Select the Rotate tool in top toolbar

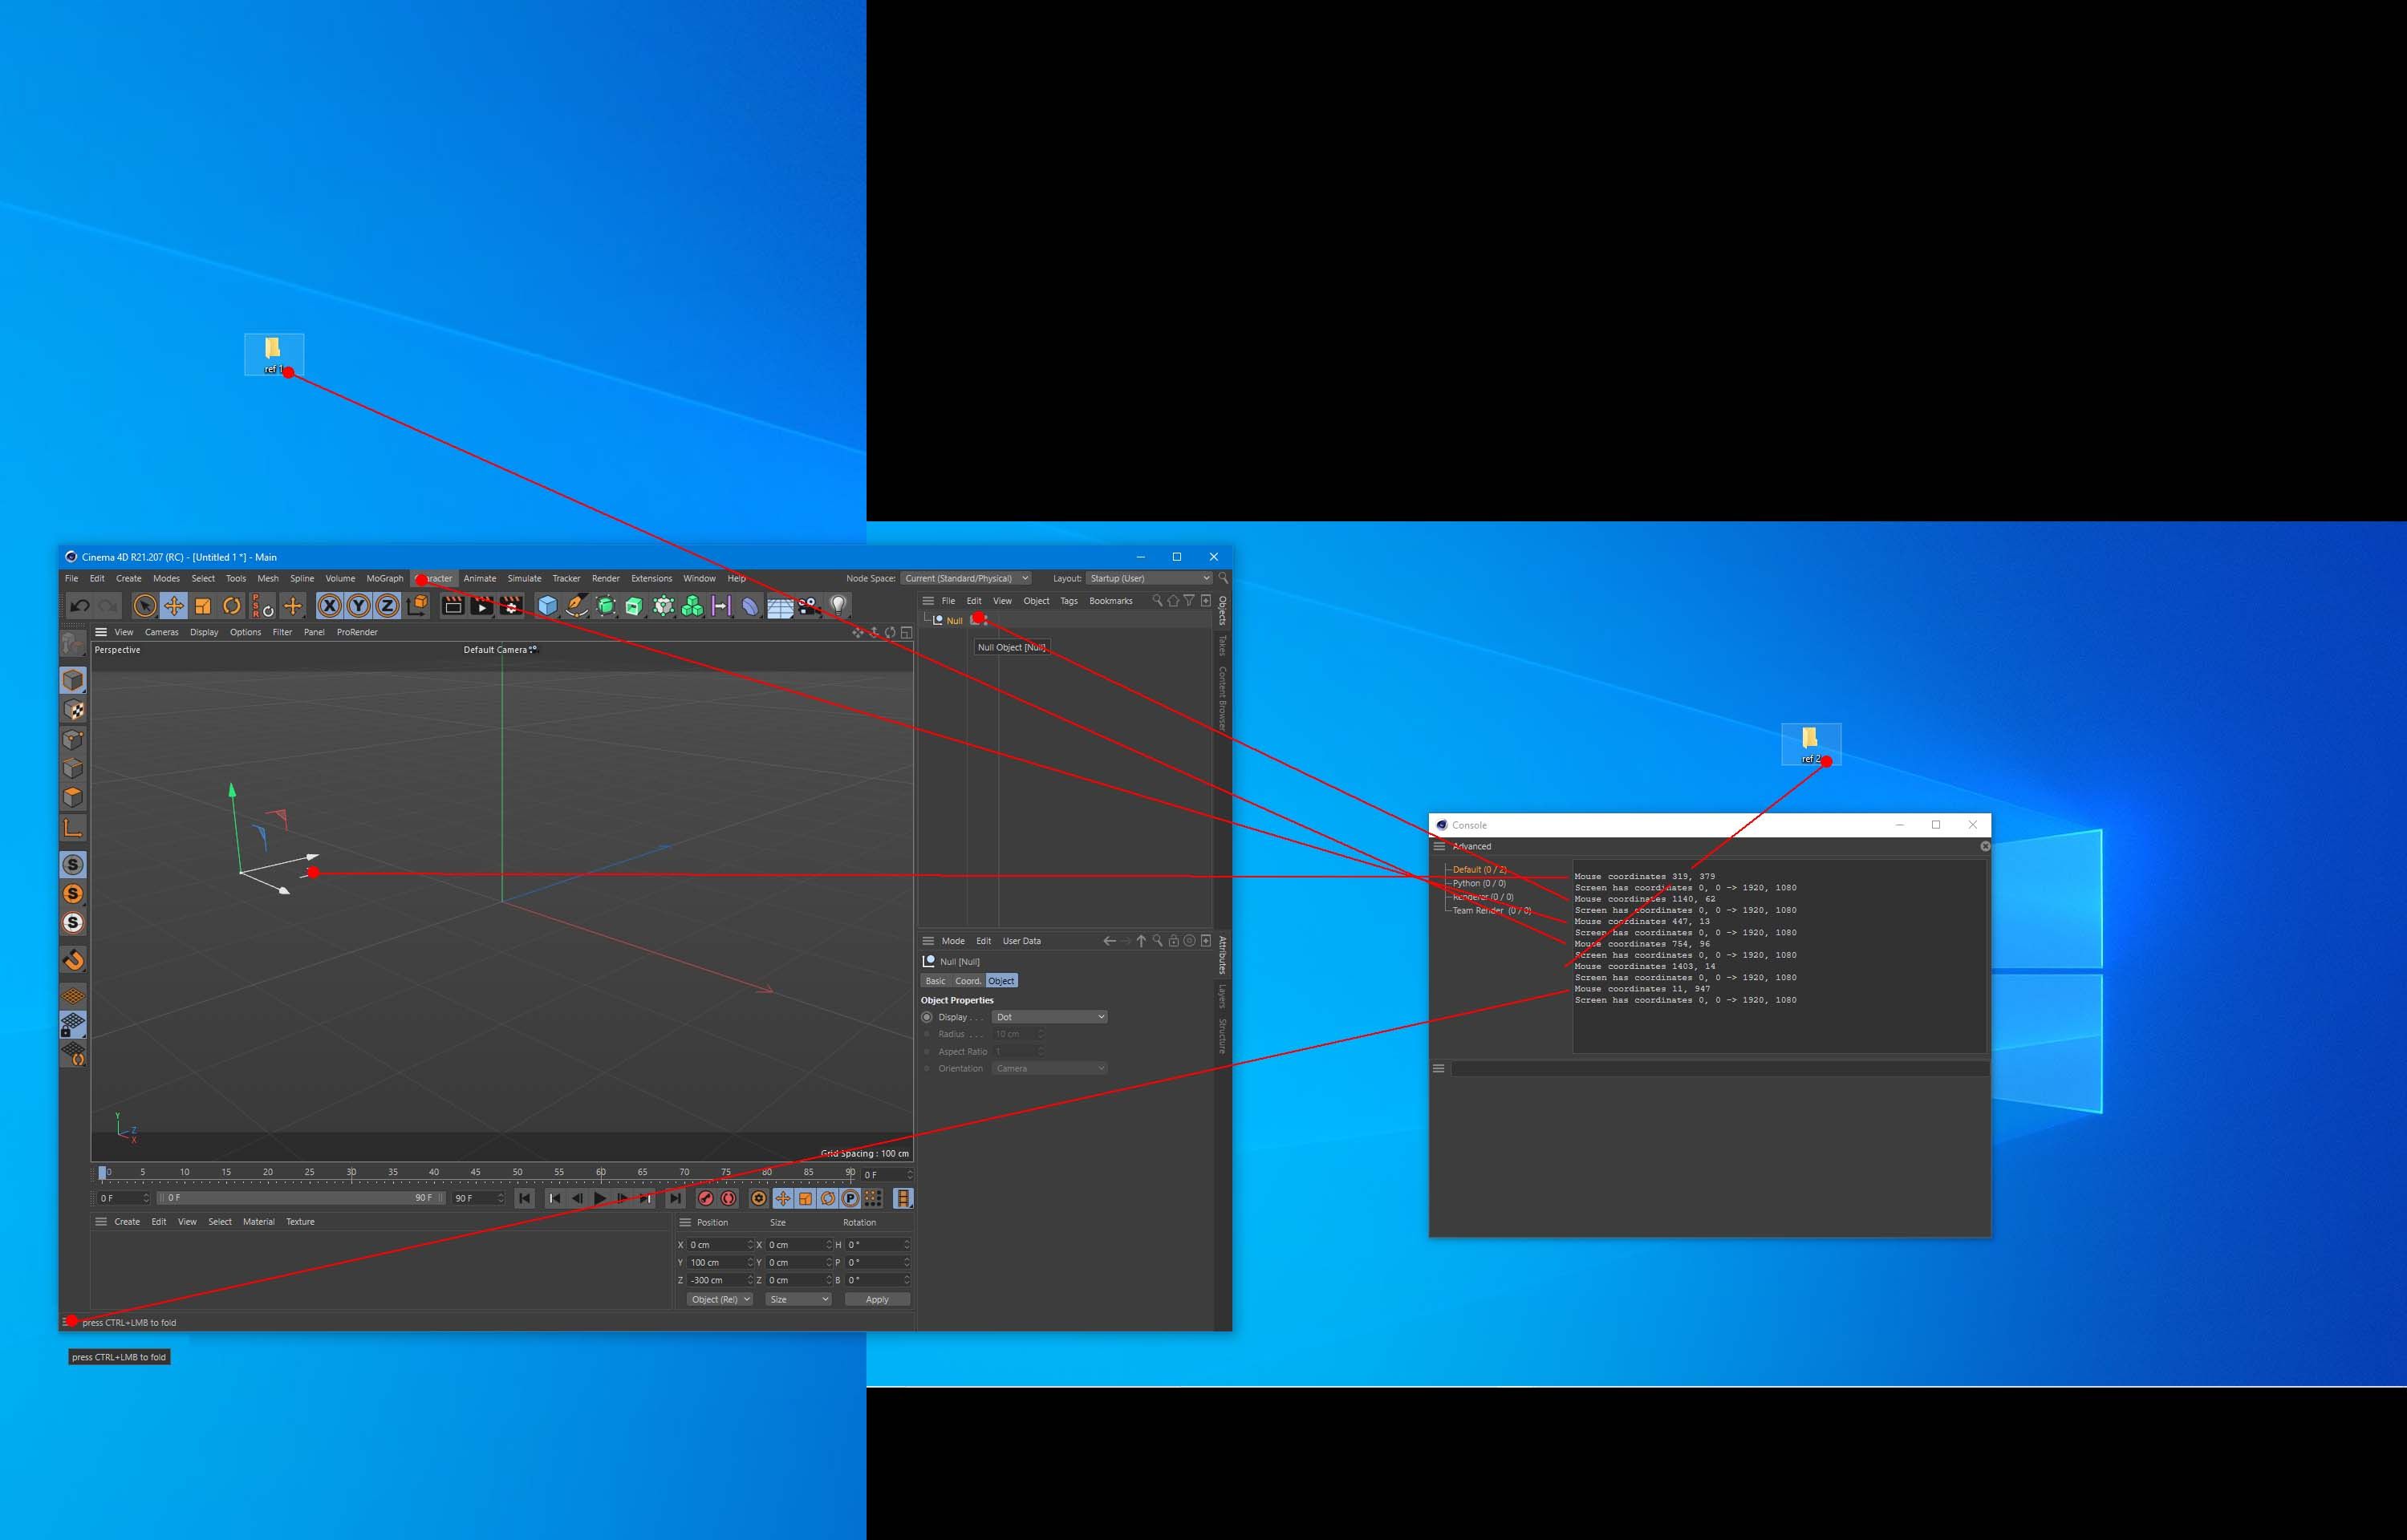click(232, 606)
